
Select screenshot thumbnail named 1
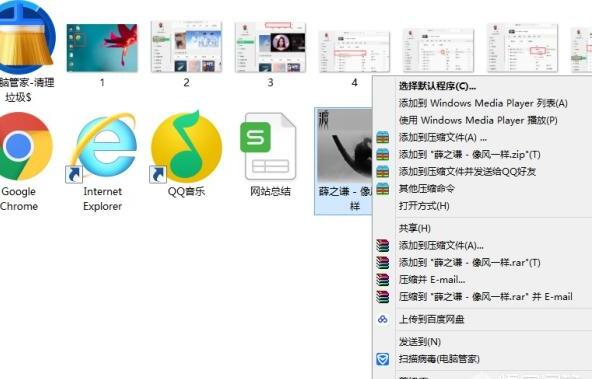(x=102, y=48)
